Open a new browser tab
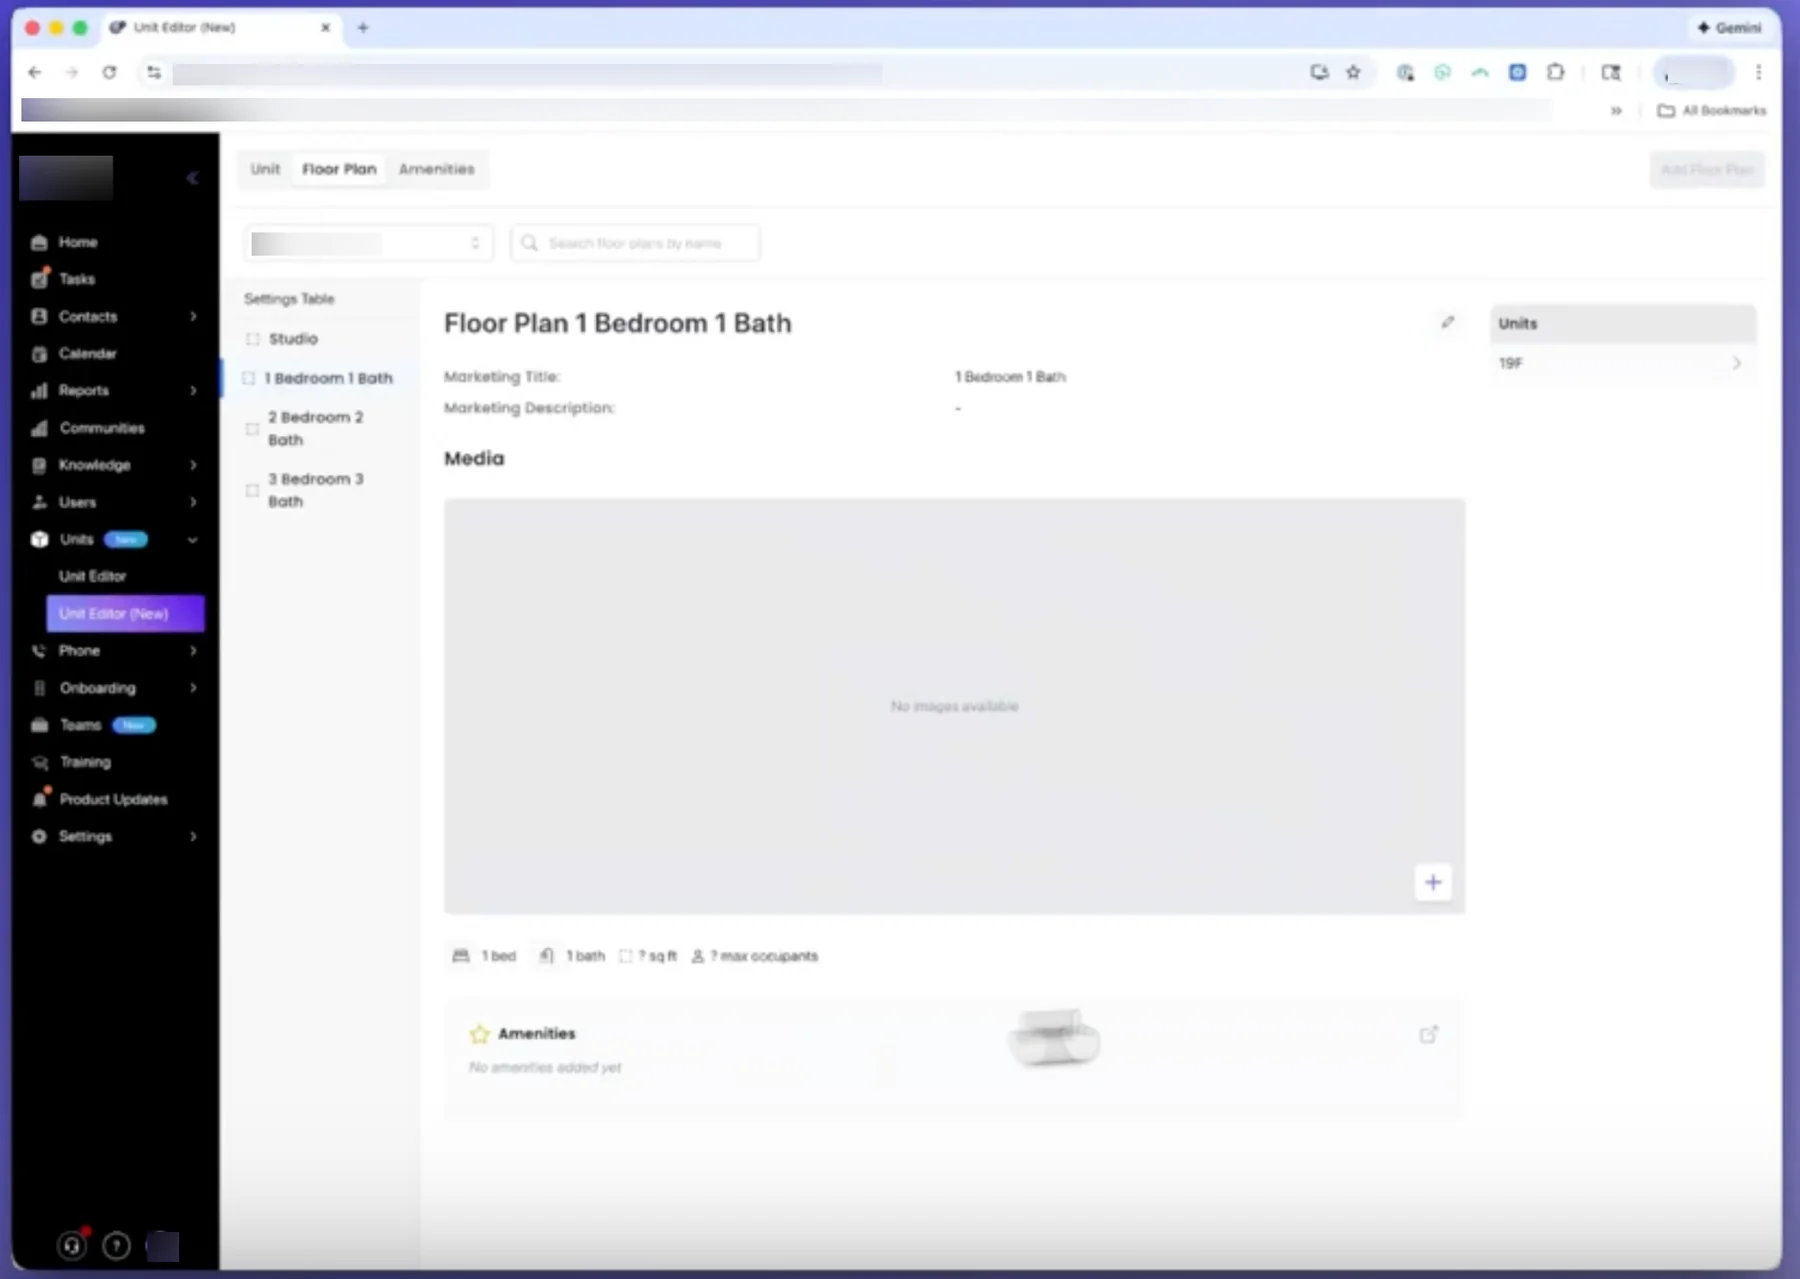This screenshot has height=1279, width=1800. 363,28
